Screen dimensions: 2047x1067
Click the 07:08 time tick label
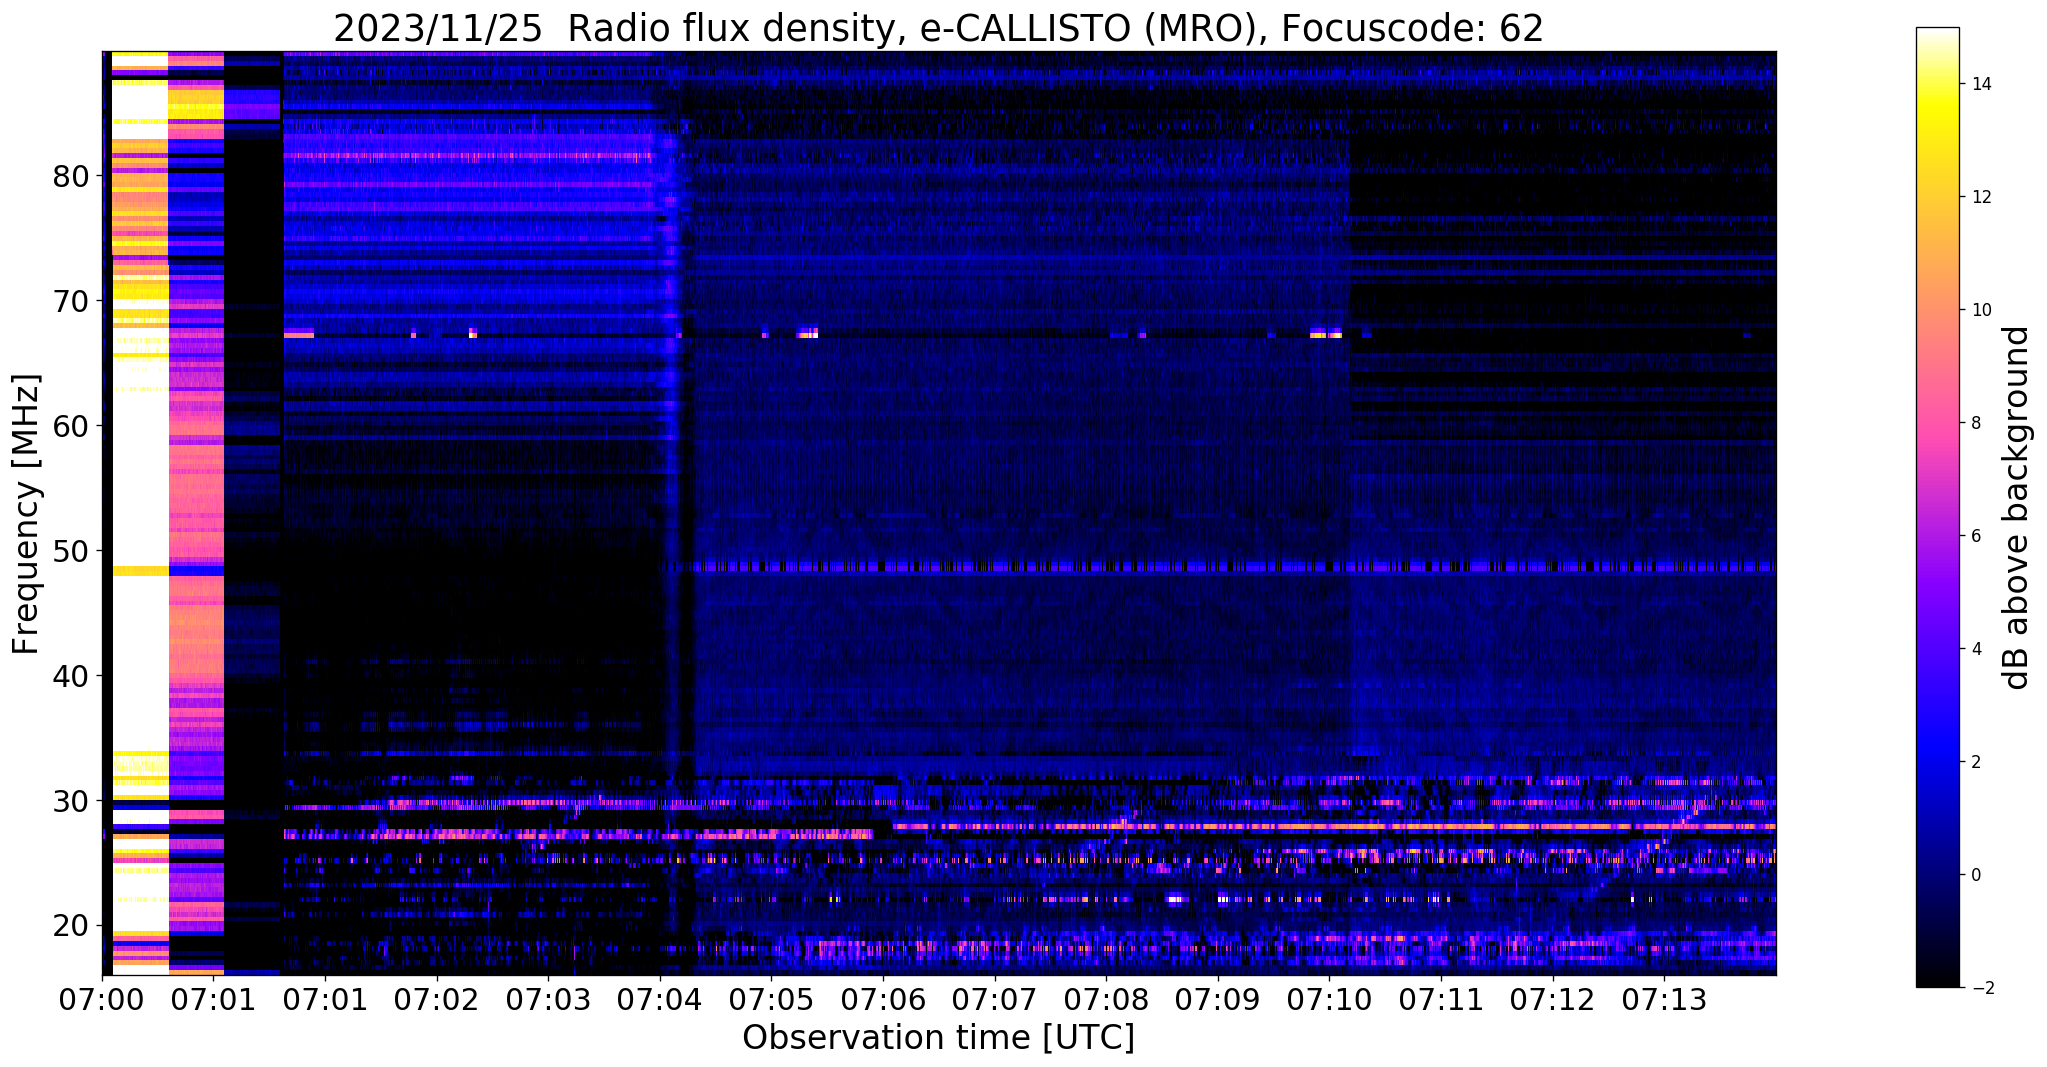1106,999
